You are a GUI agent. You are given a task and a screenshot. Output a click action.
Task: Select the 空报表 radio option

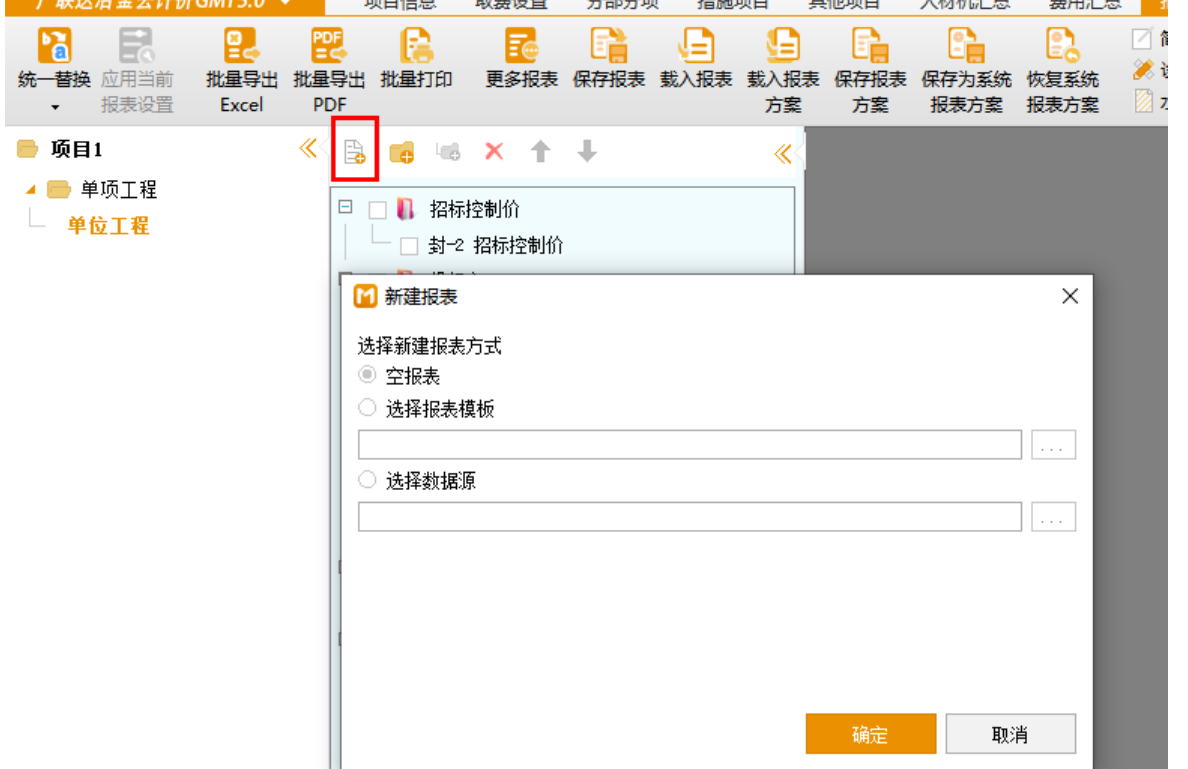click(x=367, y=376)
